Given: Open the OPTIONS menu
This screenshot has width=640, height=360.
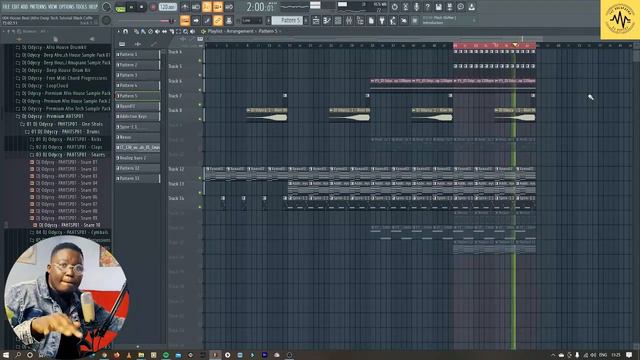Looking at the screenshot, I should point(67,7).
